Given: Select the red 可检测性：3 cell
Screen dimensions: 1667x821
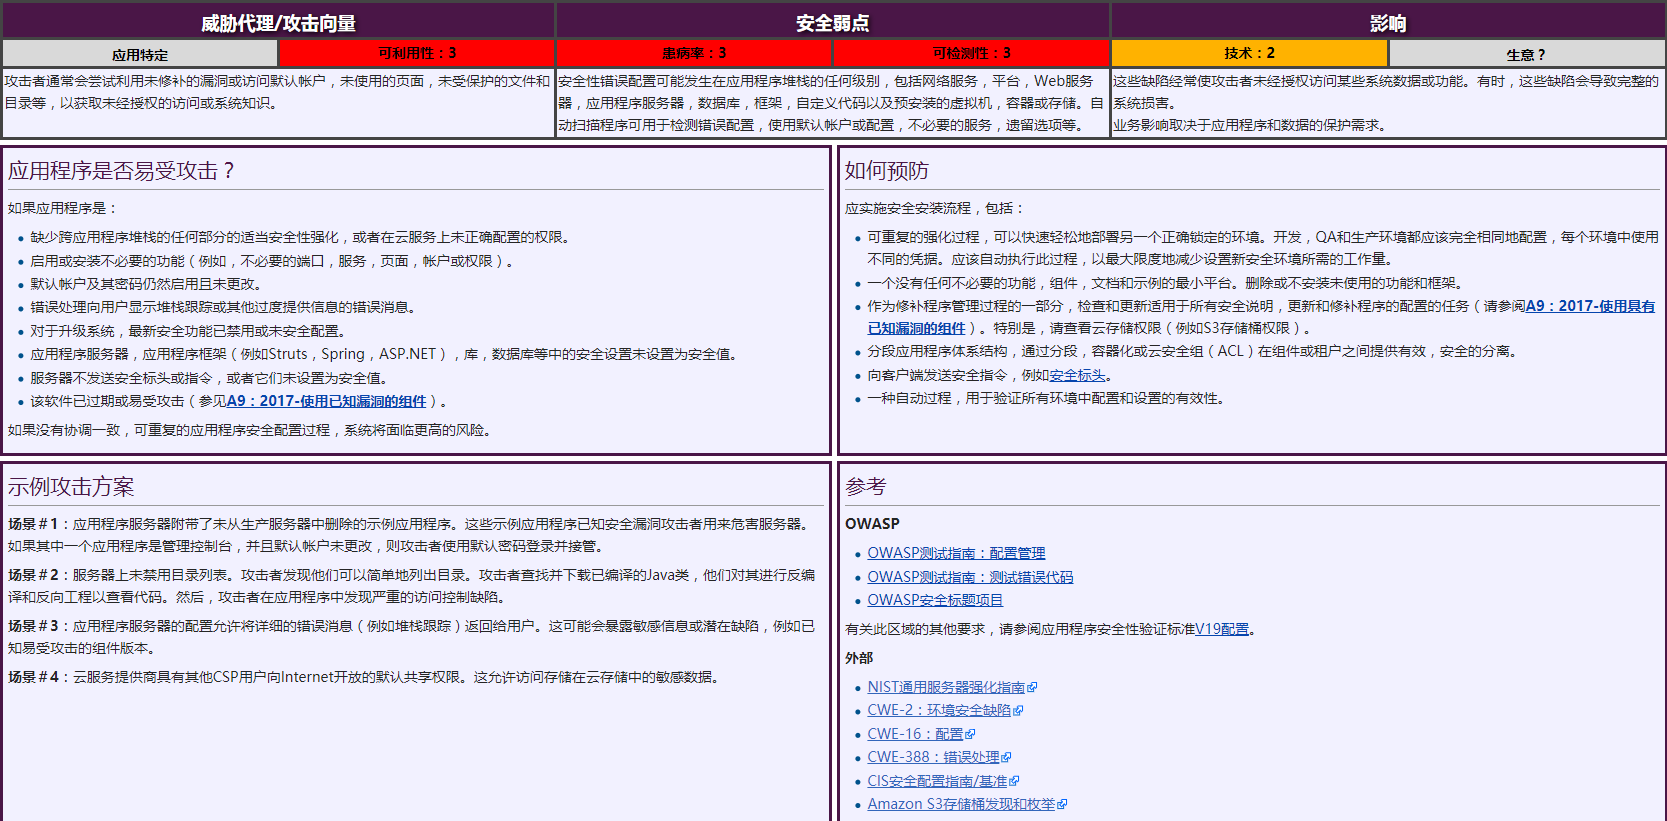Looking at the screenshot, I should pyautogui.click(x=971, y=53).
